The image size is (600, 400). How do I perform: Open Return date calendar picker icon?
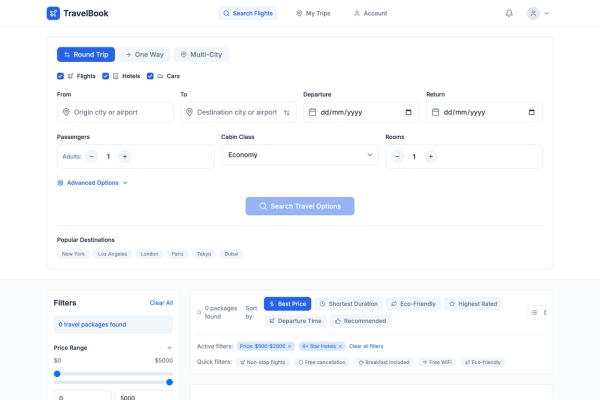tap(532, 112)
